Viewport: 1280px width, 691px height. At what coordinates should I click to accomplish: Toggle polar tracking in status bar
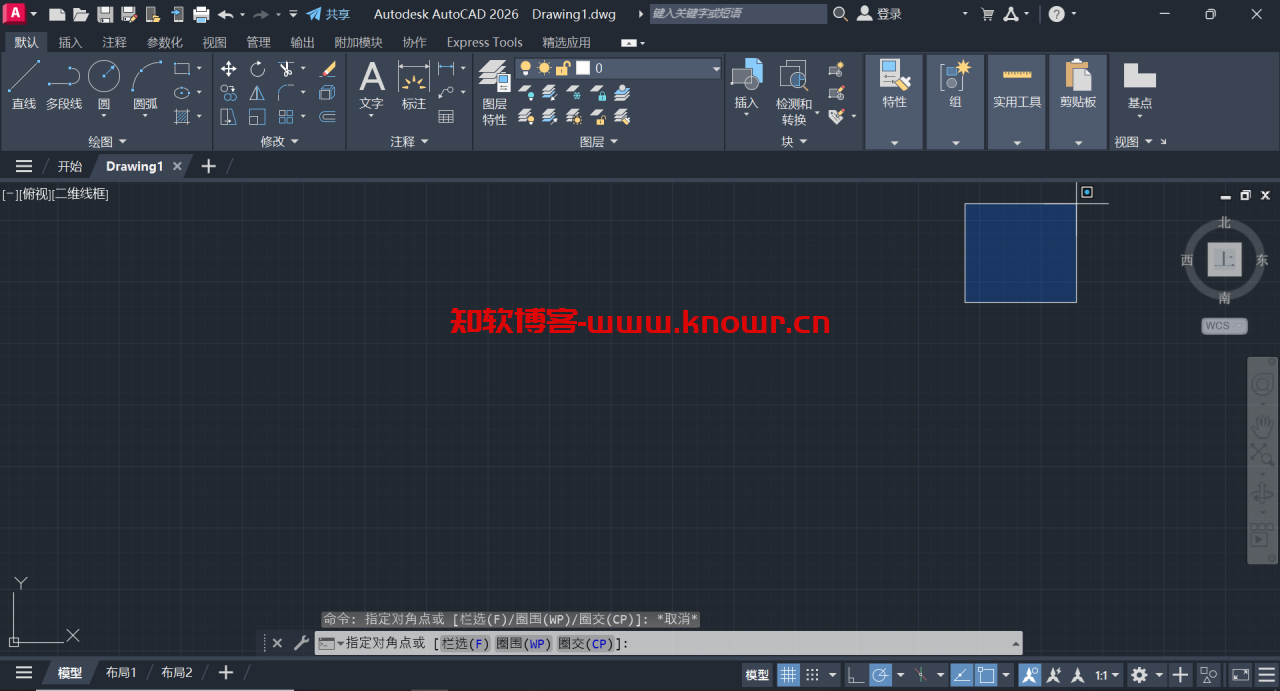(x=880, y=675)
